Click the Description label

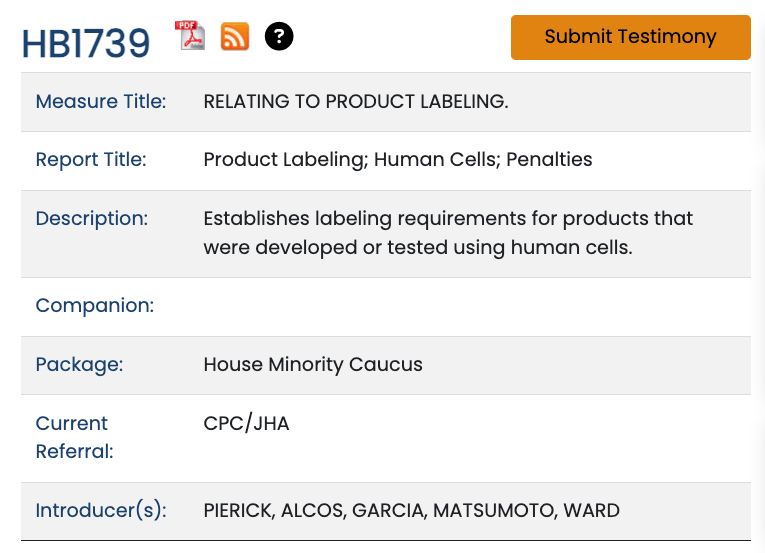92,218
